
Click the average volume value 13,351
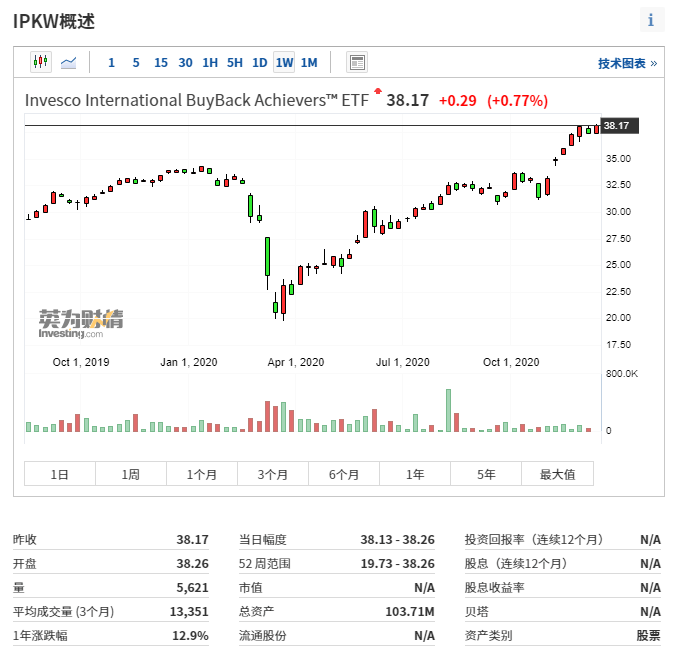click(189, 612)
